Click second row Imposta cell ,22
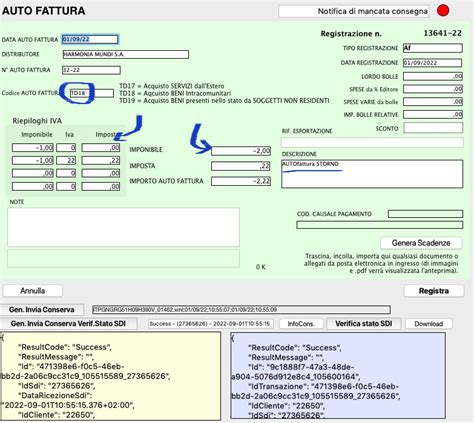Image resolution: width=474 pixels, height=423 pixels. [x=101, y=160]
